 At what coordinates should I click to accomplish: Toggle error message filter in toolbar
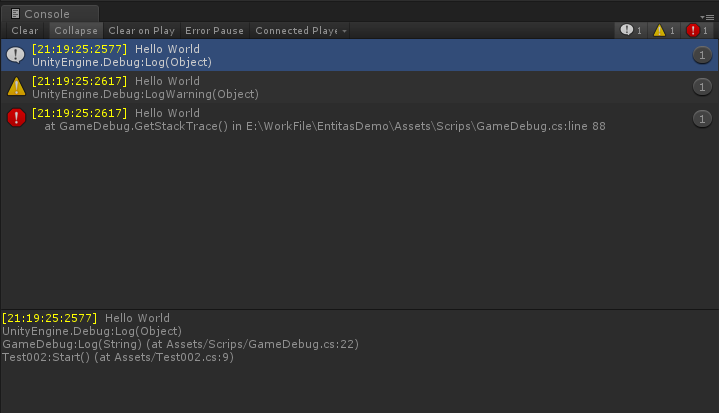click(698, 31)
